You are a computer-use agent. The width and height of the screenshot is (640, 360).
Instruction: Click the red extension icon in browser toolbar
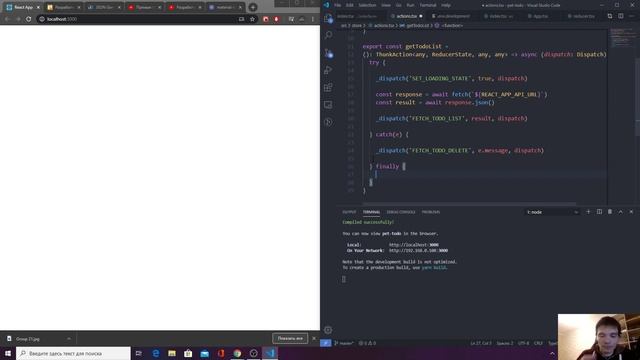coord(266,19)
